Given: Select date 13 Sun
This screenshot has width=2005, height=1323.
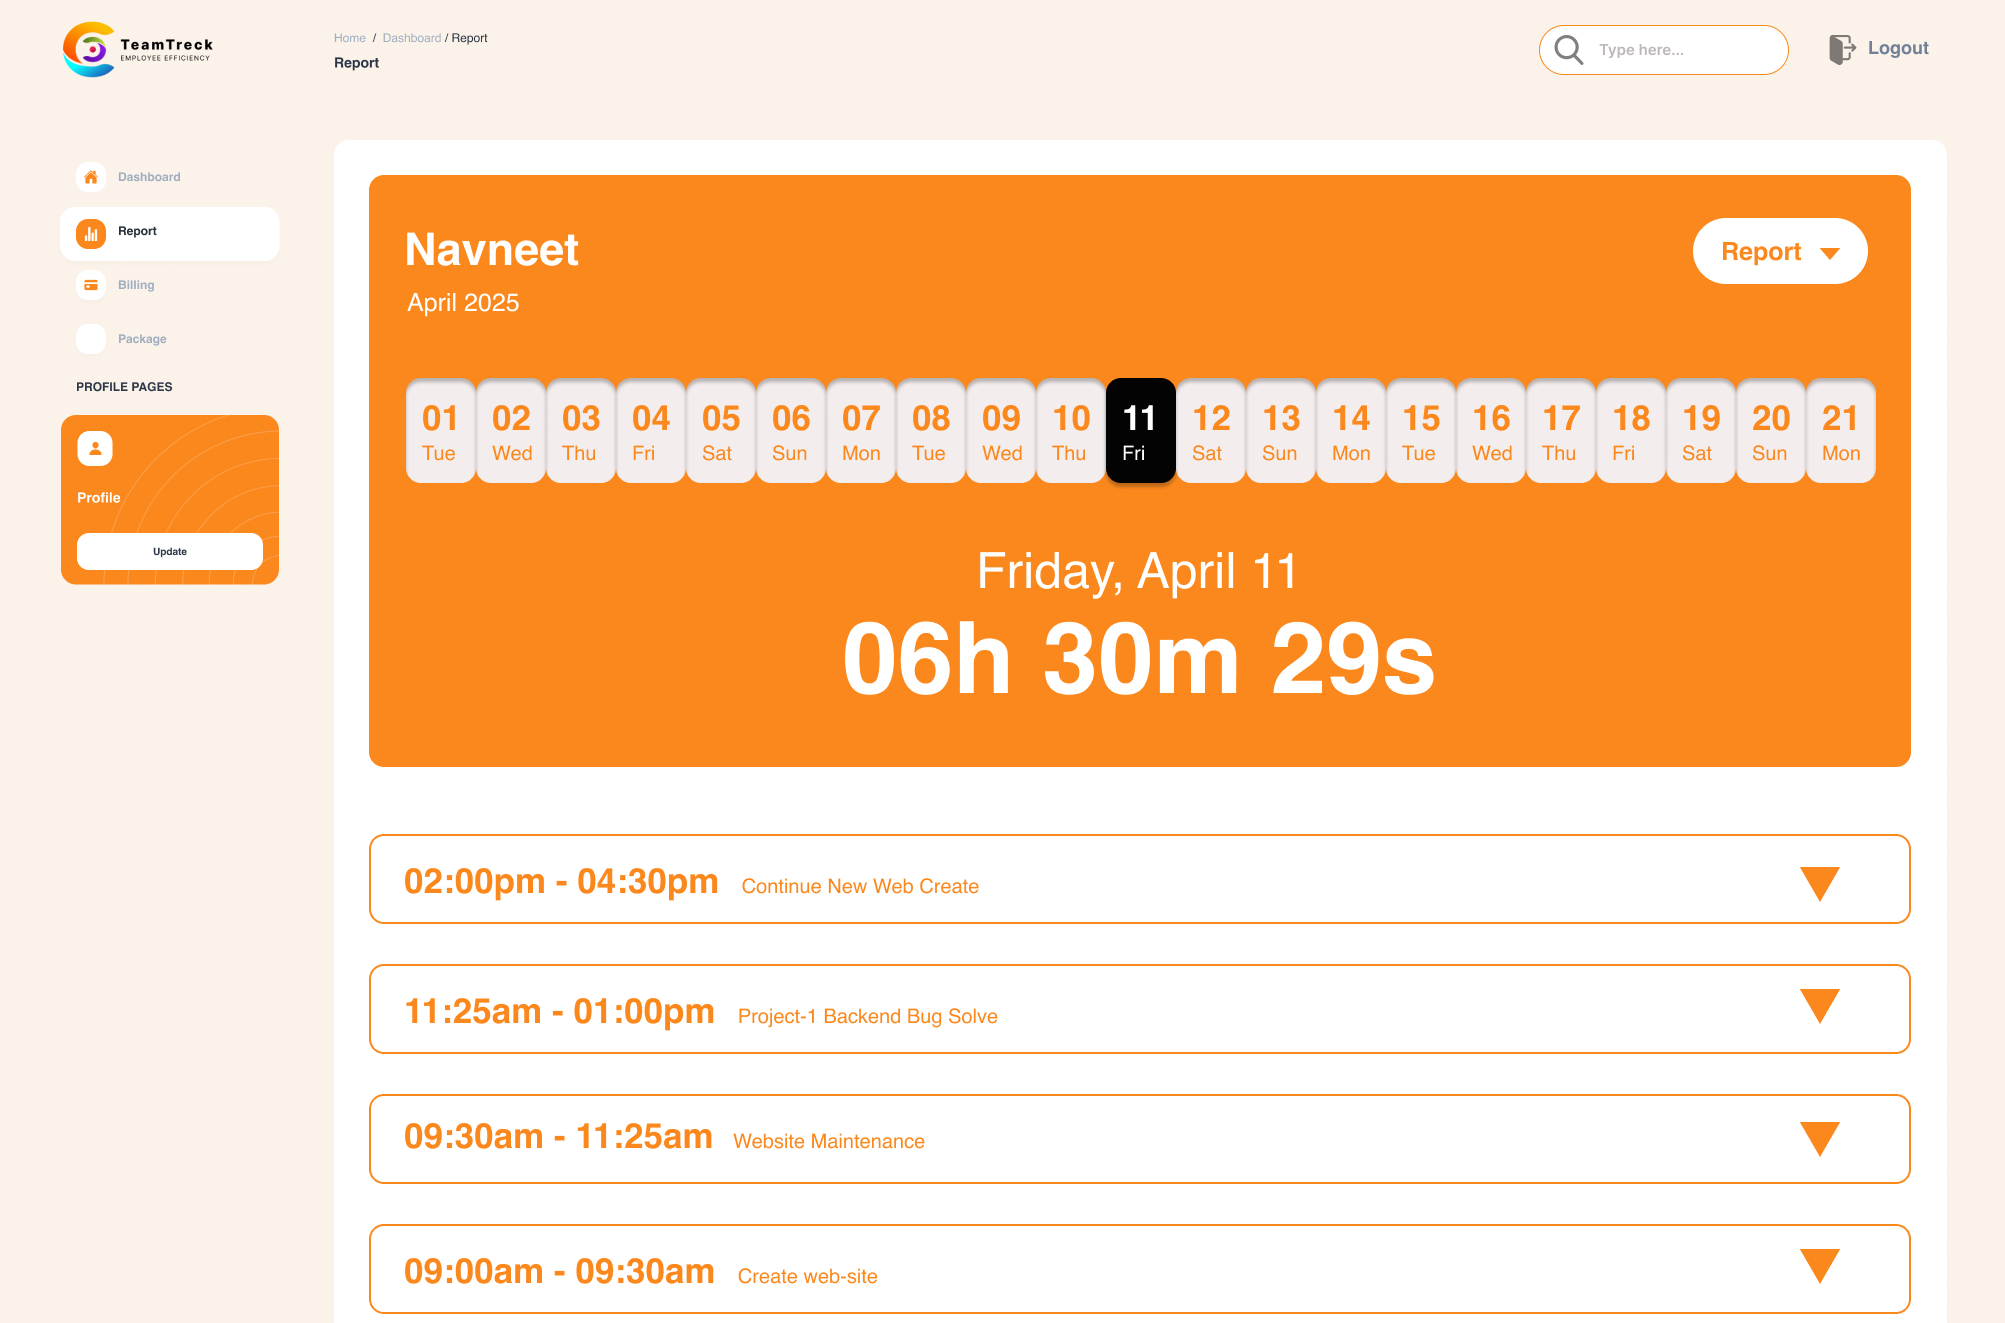Looking at the screenshot, I should 1281,431.
